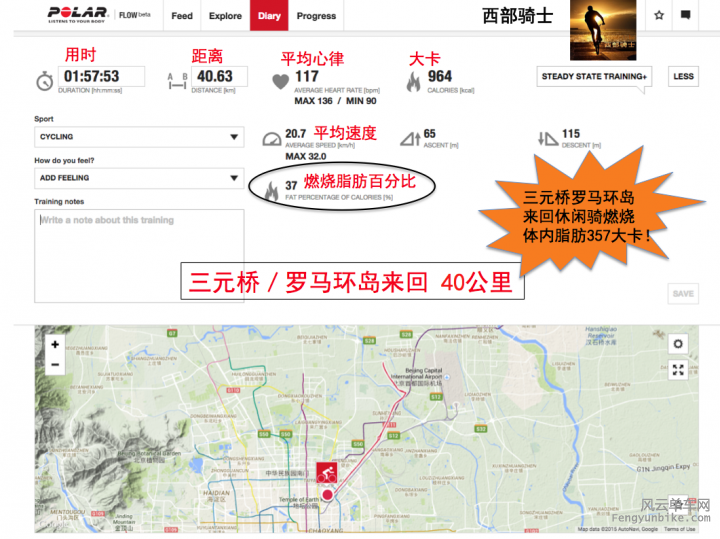The width and height of the screenshot is (720, 539).
Task: Edit the distance field 40.63
Action: click(219, 76)
